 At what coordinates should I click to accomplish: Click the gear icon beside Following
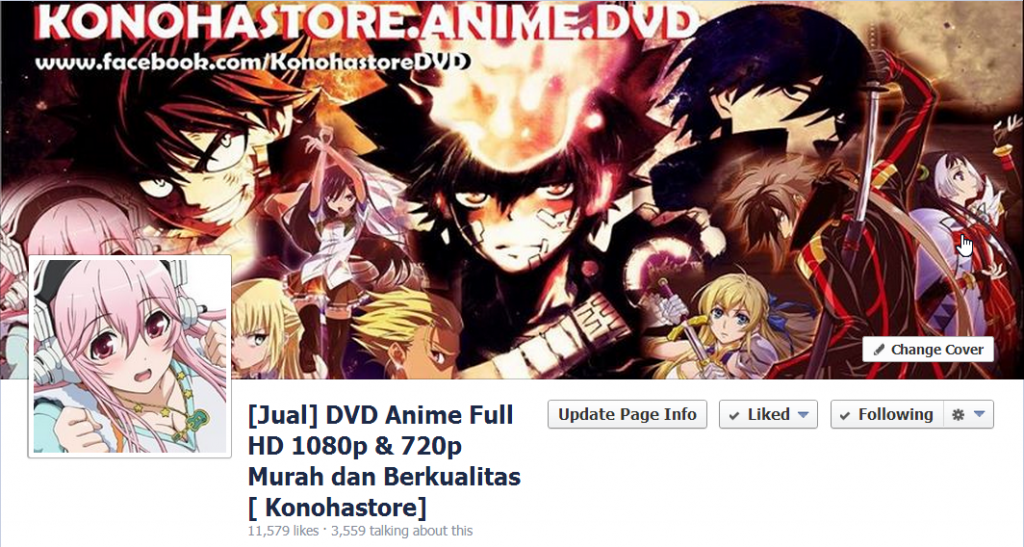958,414
